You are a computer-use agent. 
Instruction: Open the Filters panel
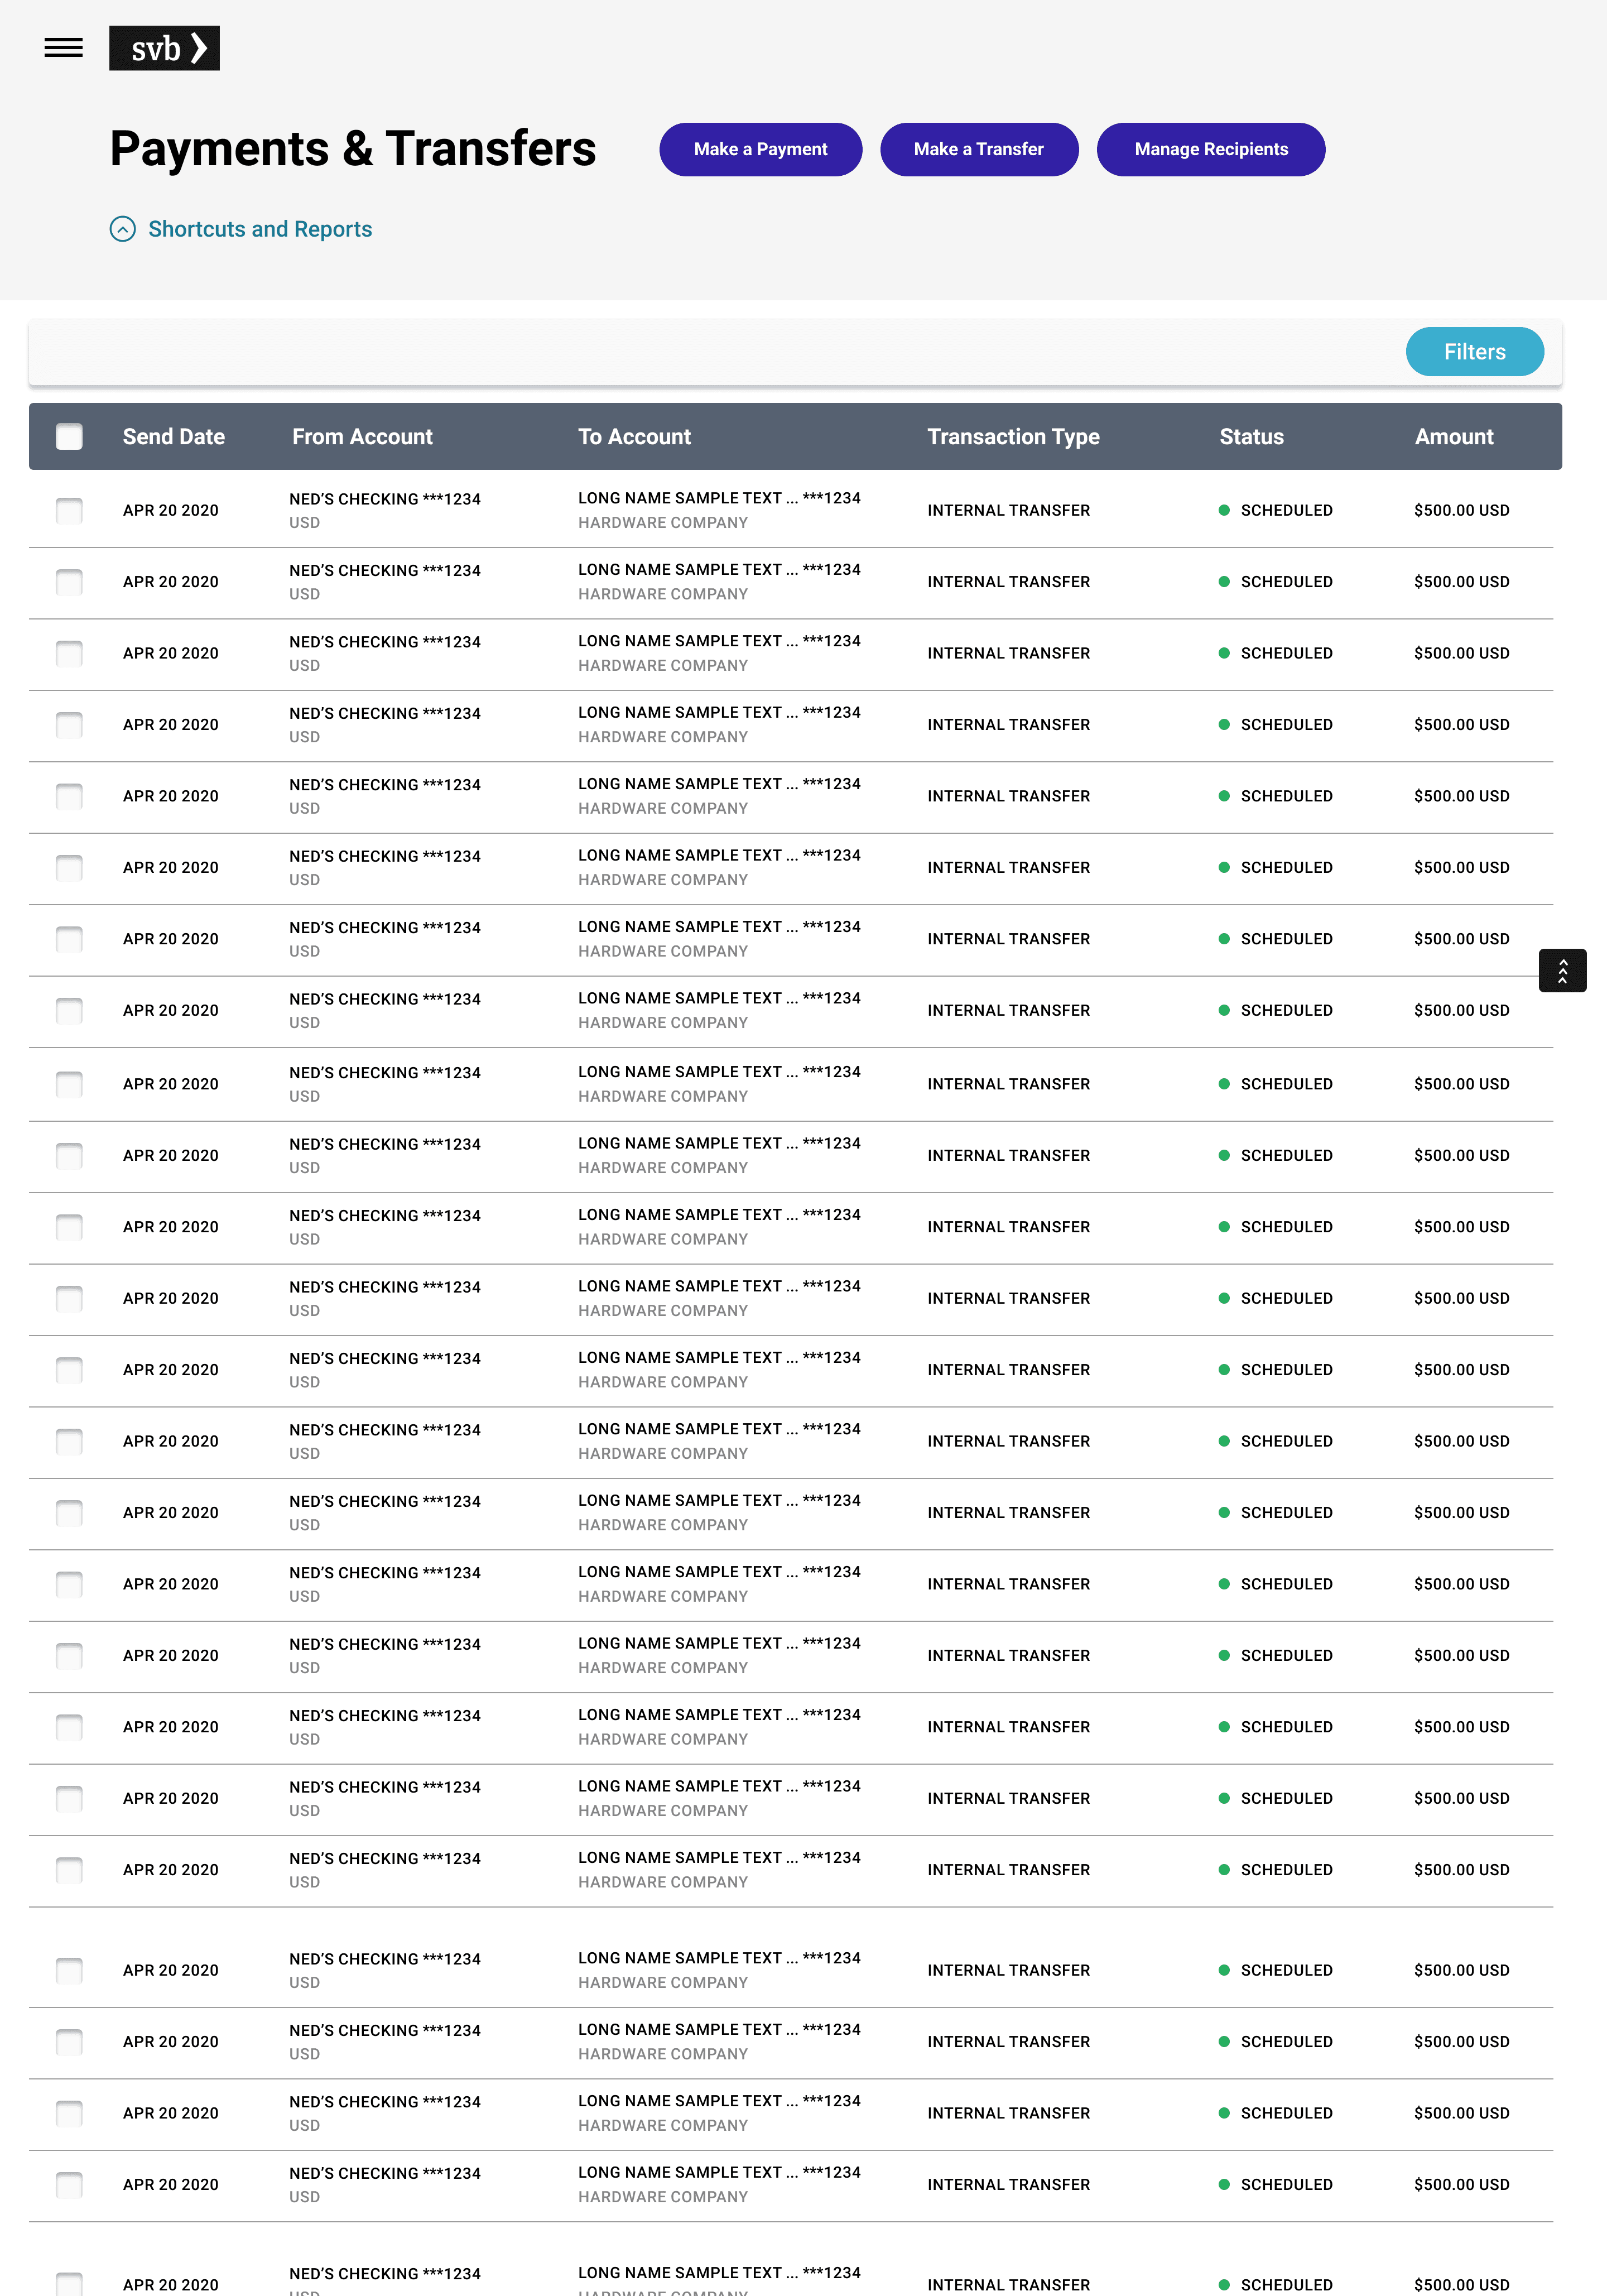tap(1474, 351)
